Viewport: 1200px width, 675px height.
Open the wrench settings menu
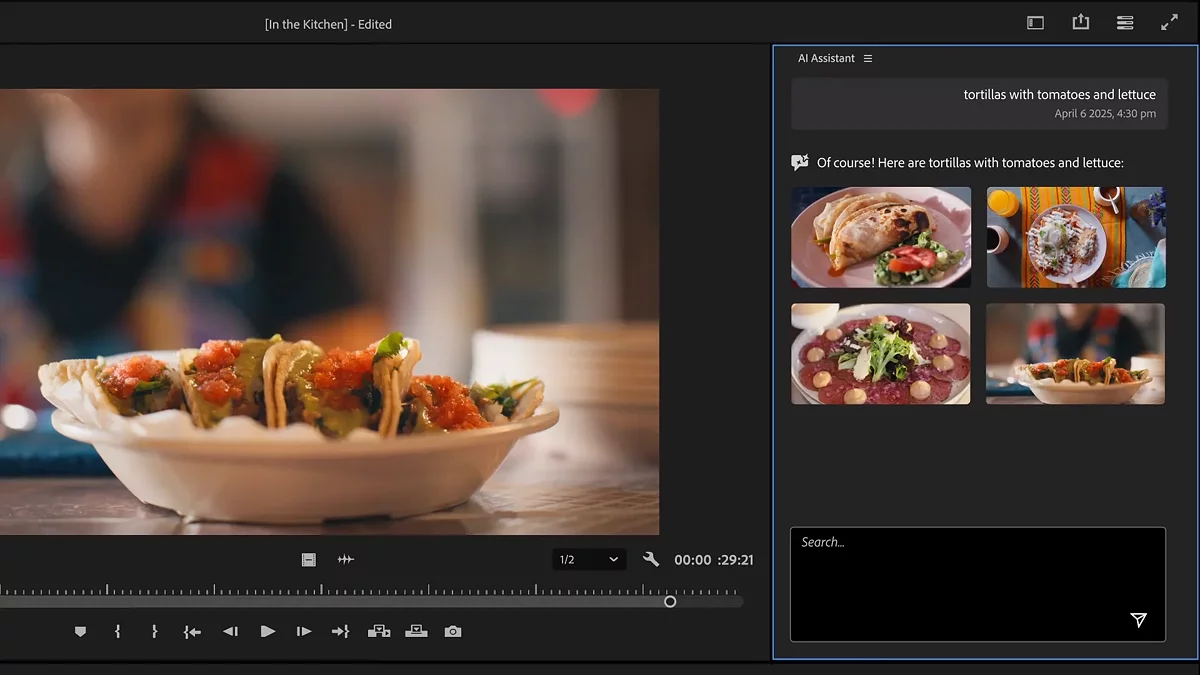tap(651, 560)
